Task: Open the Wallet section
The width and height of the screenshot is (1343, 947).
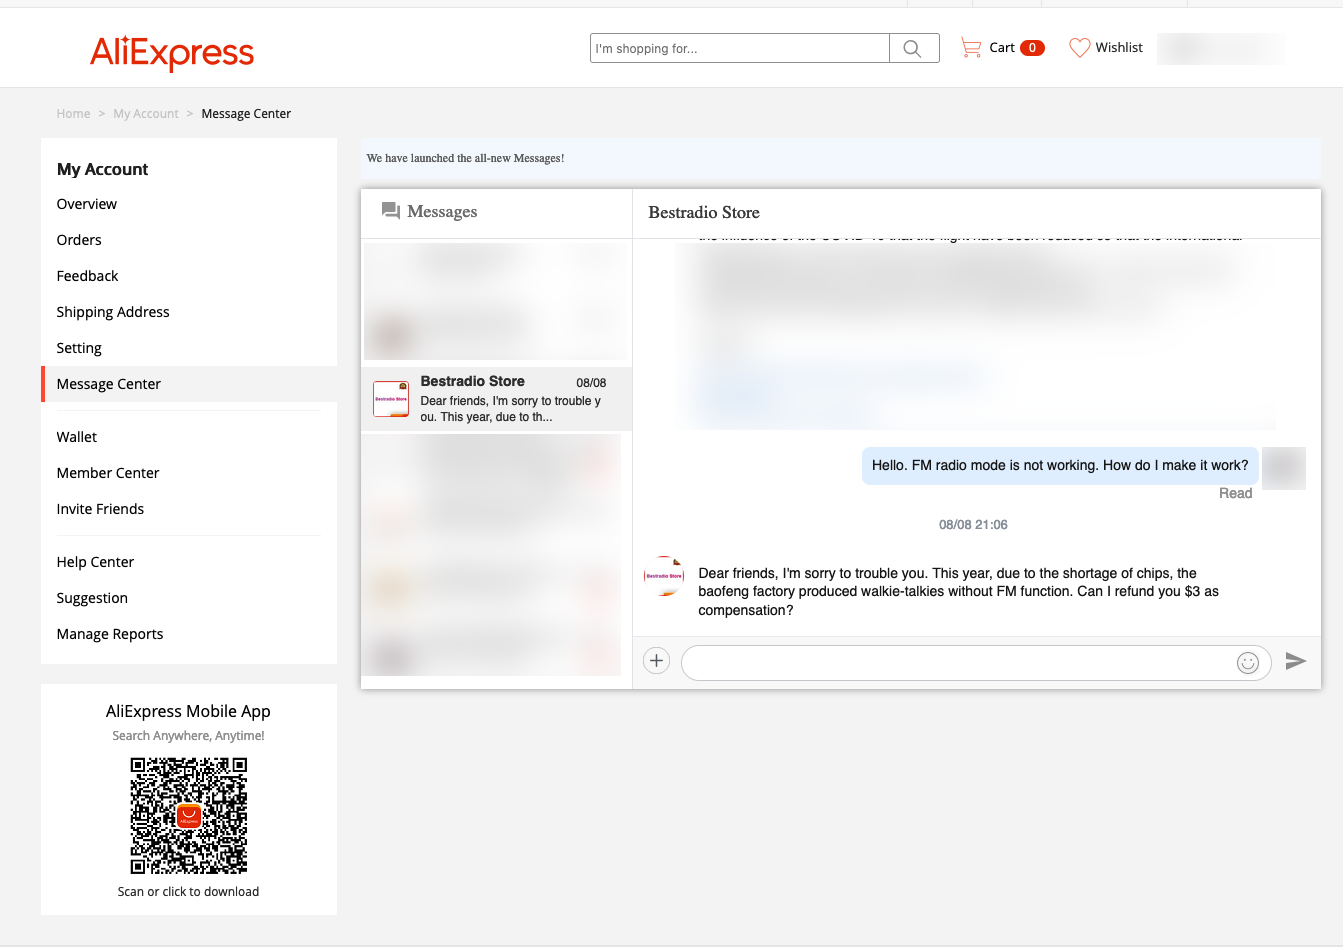Action: [x=77, y=437]
